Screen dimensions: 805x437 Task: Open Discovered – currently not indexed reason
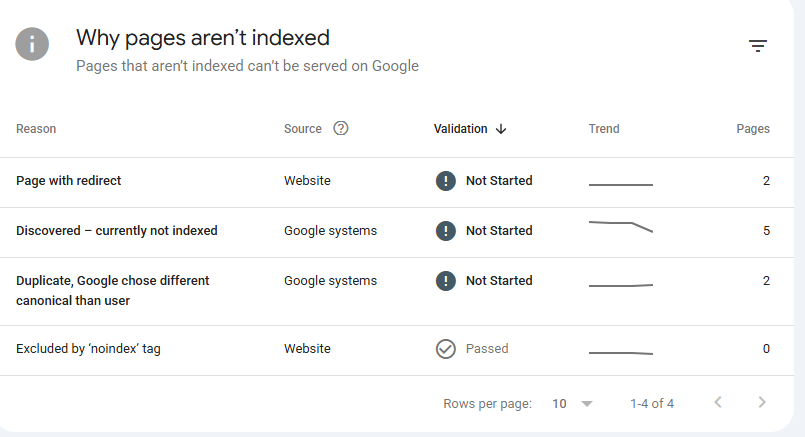coord(117,231)
